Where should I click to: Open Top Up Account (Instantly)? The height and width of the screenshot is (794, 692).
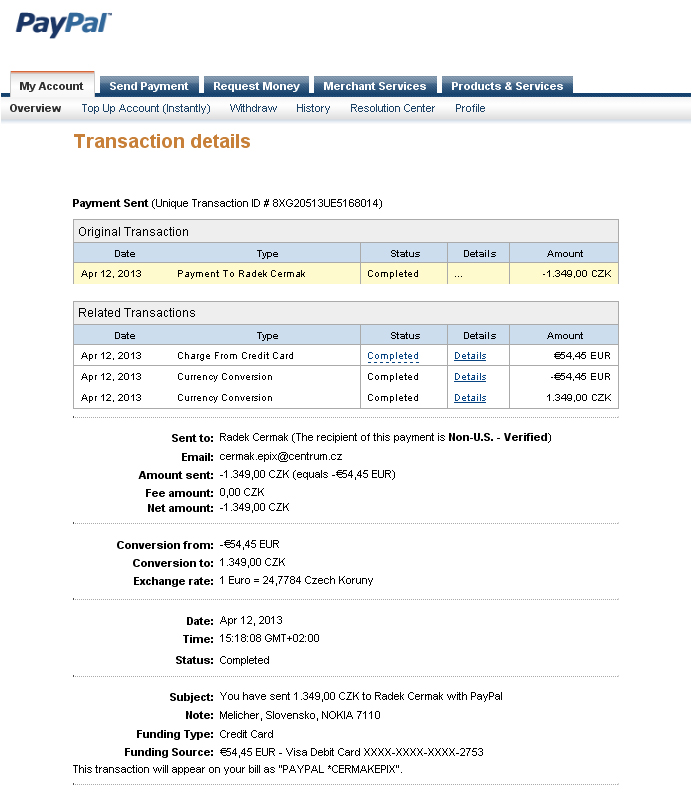point(146,108)
